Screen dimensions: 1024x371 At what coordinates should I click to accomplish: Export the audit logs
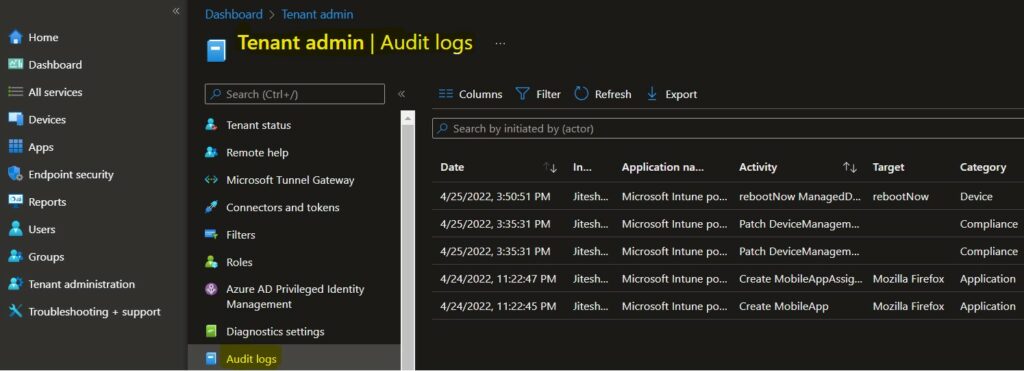coord(671,94)
